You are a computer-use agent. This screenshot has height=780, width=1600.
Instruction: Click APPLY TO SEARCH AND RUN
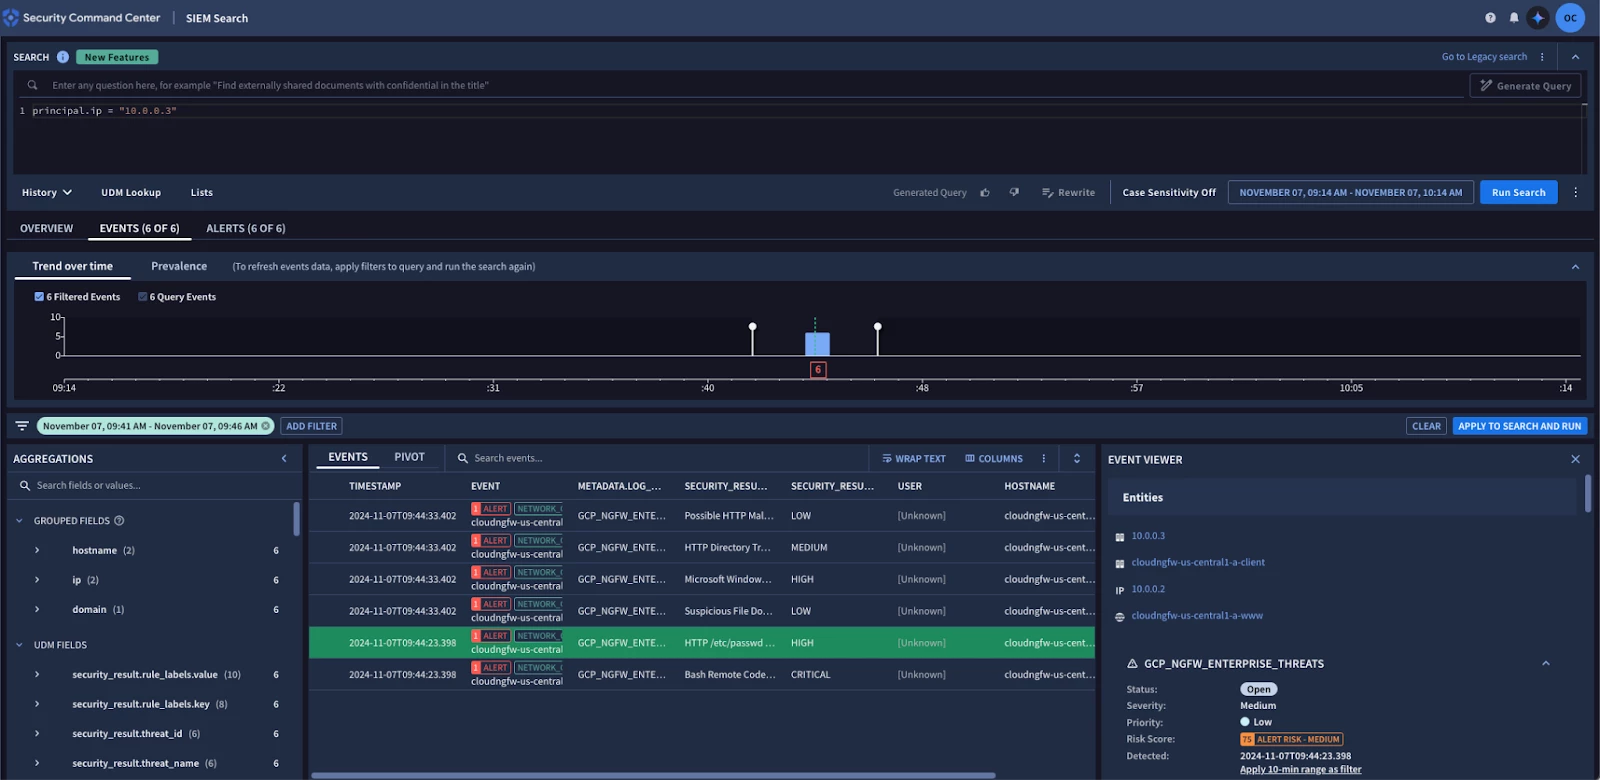[x=1519, y=426]
